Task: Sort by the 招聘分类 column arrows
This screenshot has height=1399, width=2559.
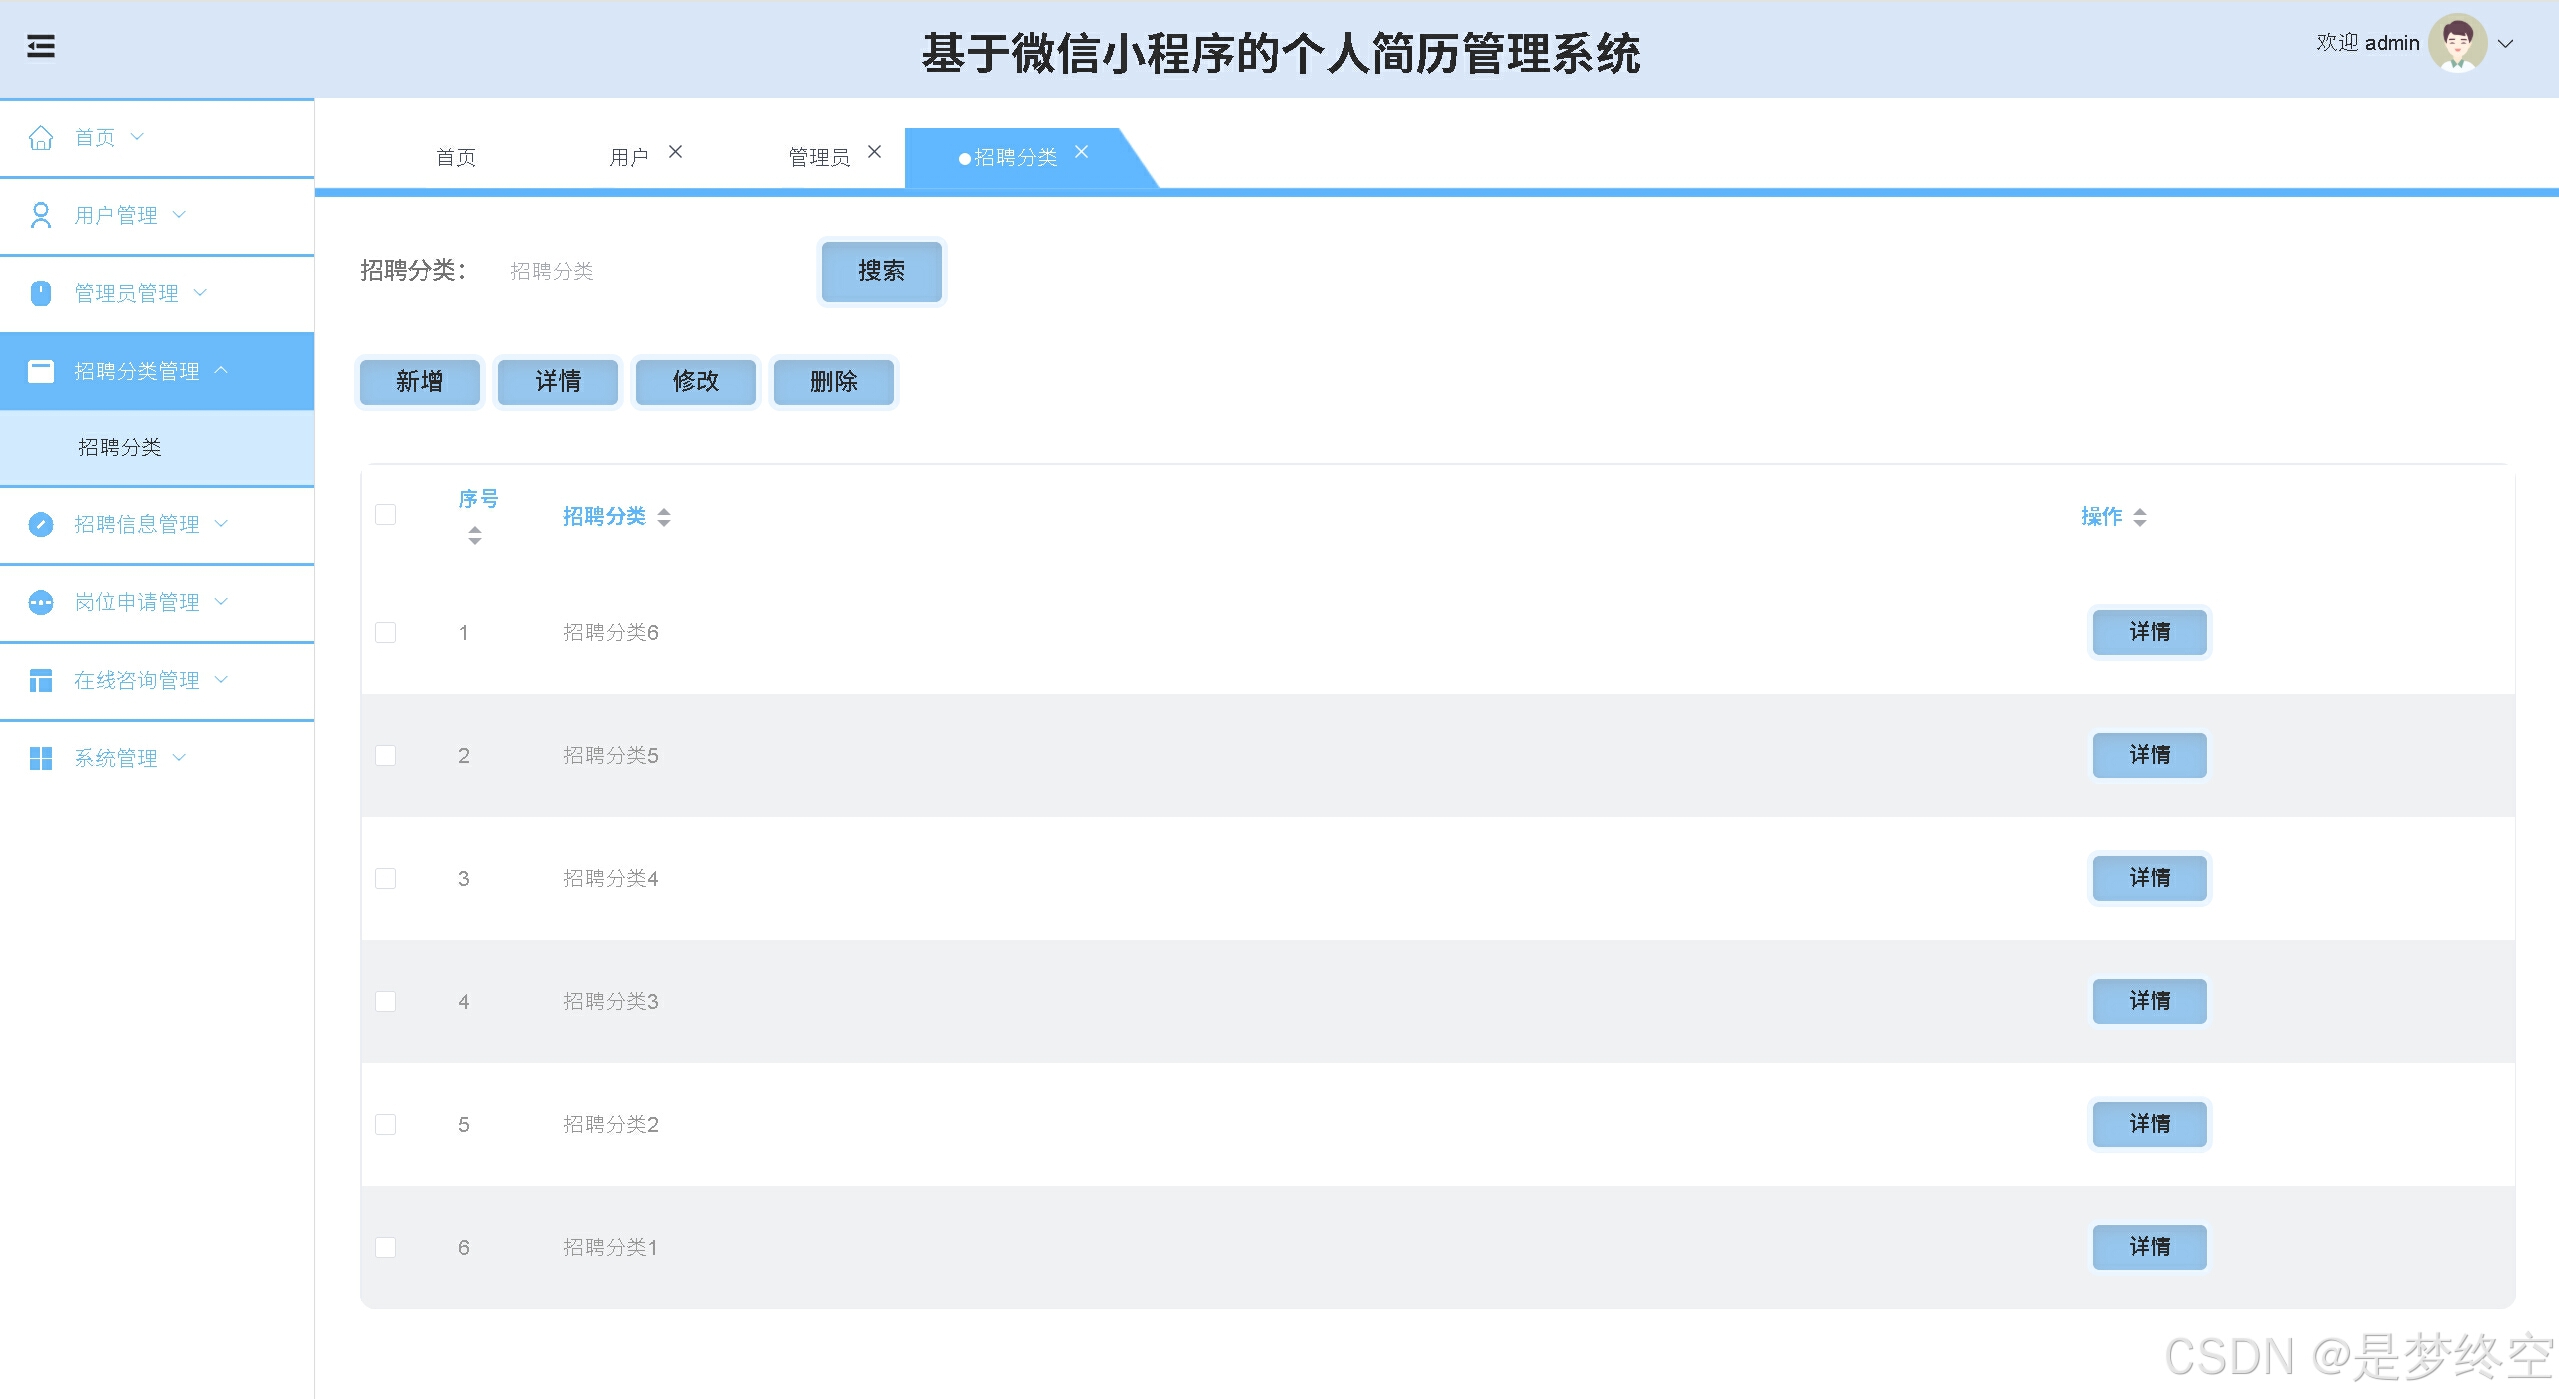Action: coord(664,517)
